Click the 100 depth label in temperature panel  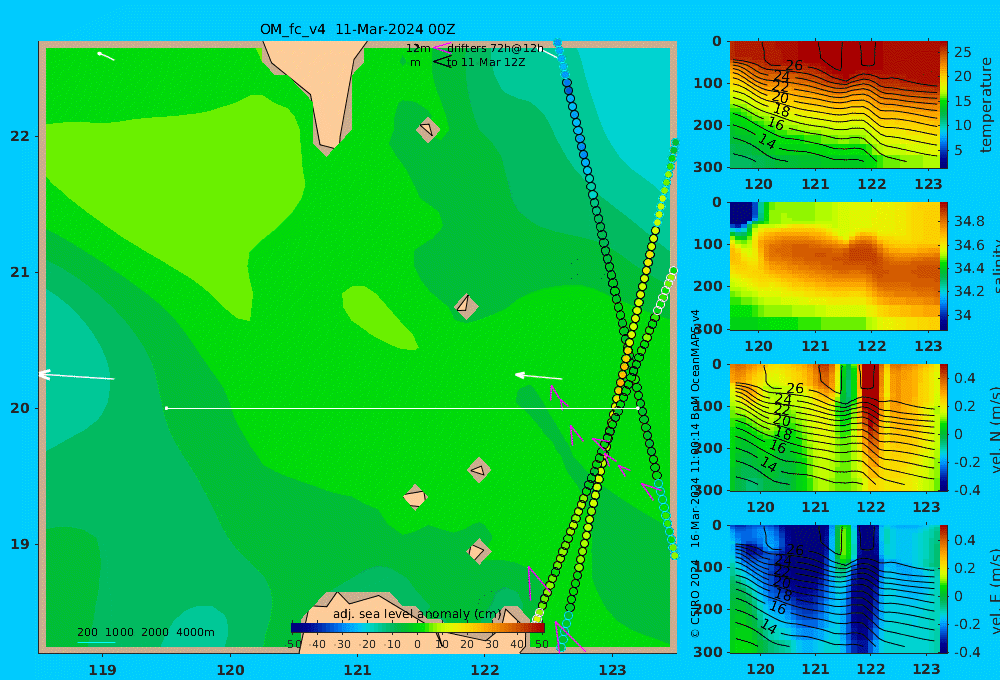(x=707, y=83)
